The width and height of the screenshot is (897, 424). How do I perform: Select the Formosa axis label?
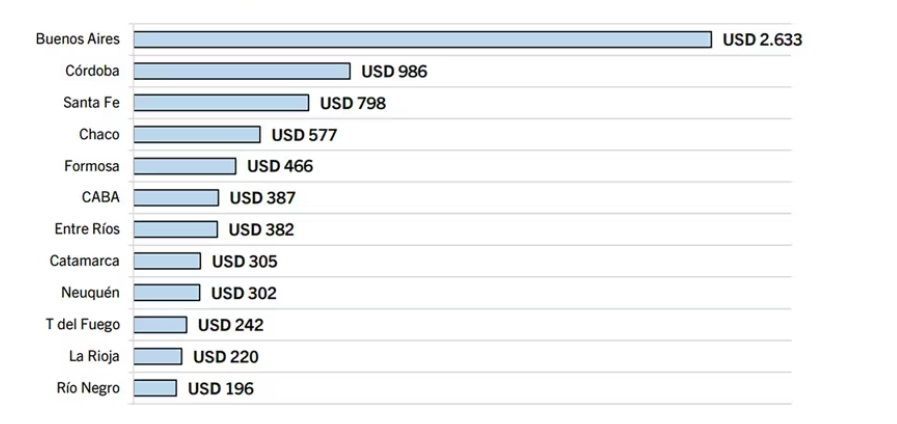click(x=92, y=166)
